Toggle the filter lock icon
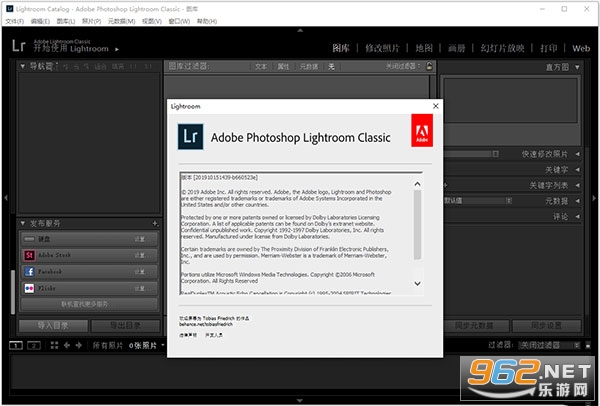The width and height of the screenshot is (600, 406). point(429,66)
